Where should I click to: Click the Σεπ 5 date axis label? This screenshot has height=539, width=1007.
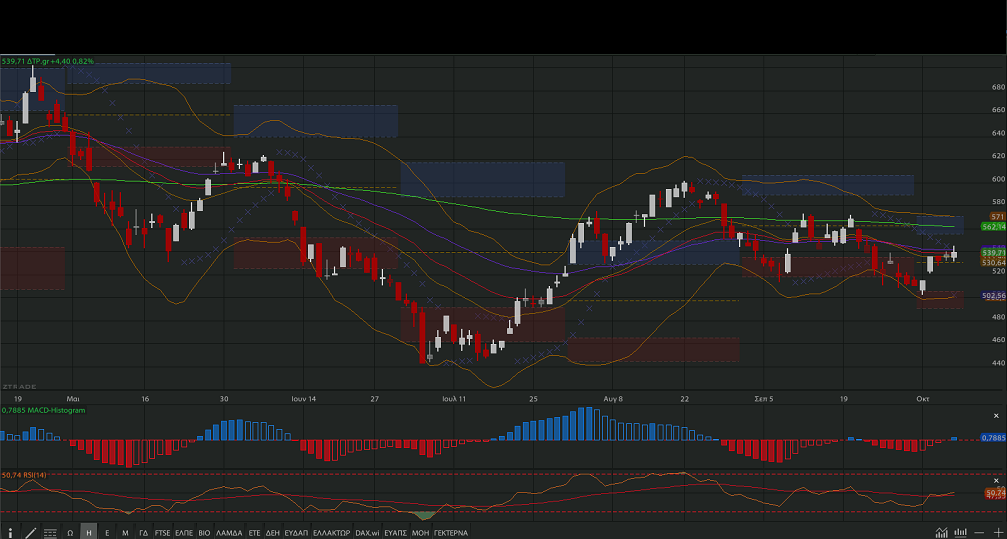click(764, 398)
